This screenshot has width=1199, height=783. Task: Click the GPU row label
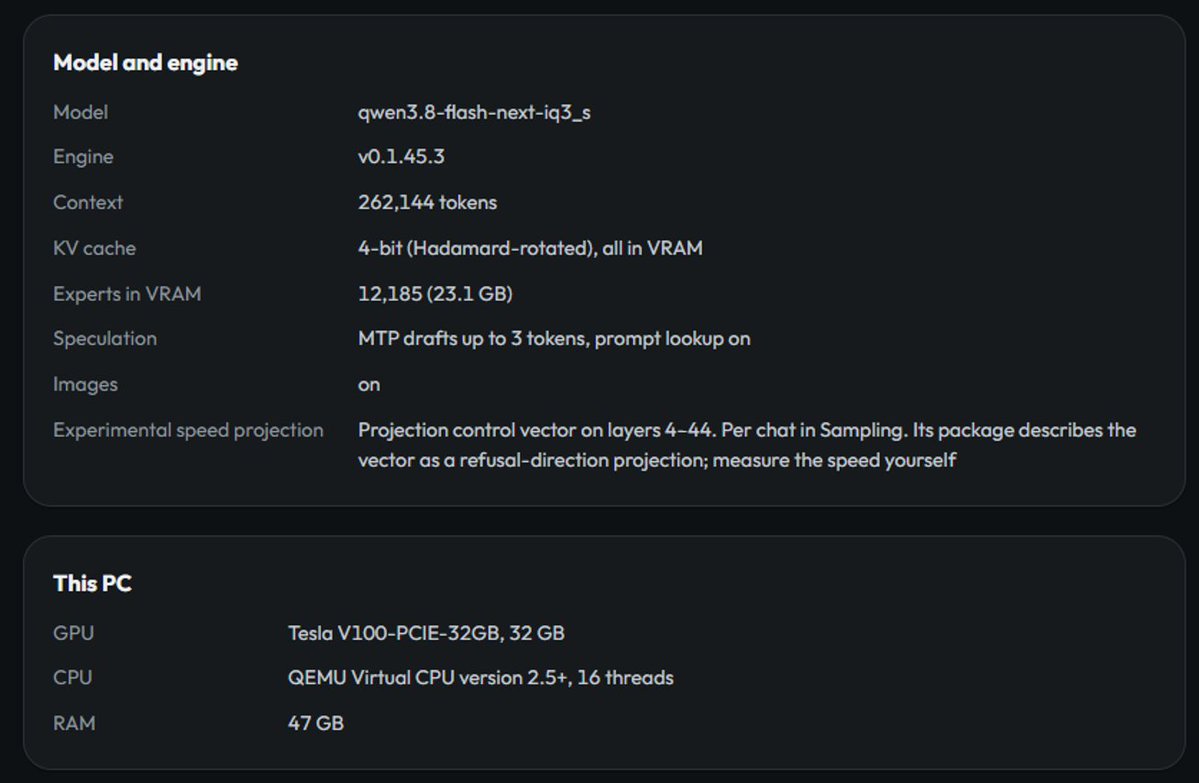click(73, 633)
